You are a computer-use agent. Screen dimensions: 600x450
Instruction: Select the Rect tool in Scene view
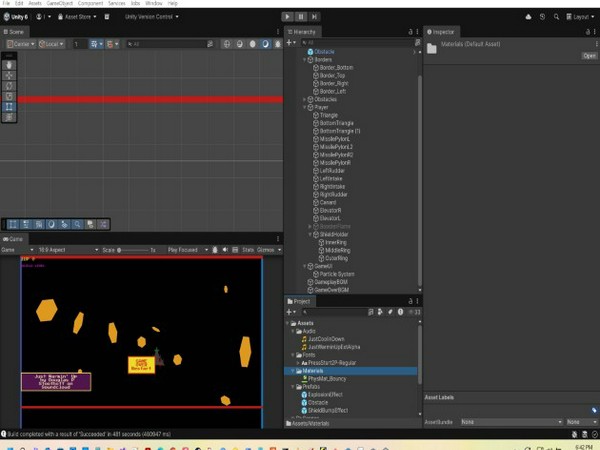click(9, 106)
